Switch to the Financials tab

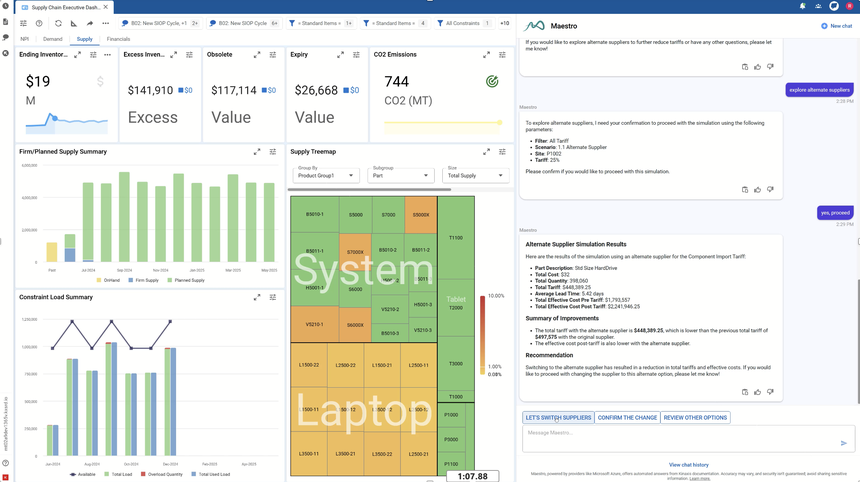(118, 39)
